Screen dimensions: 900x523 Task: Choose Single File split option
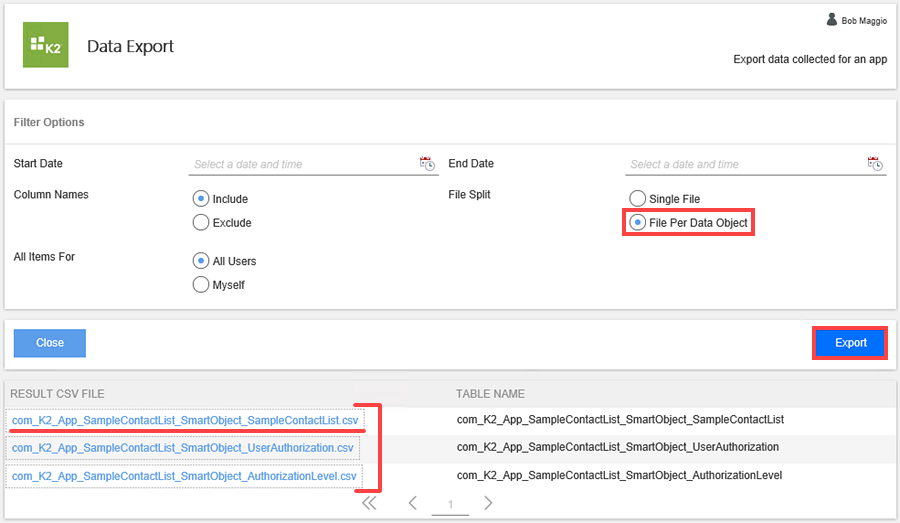pyautogui.click(x=637, y=198)
